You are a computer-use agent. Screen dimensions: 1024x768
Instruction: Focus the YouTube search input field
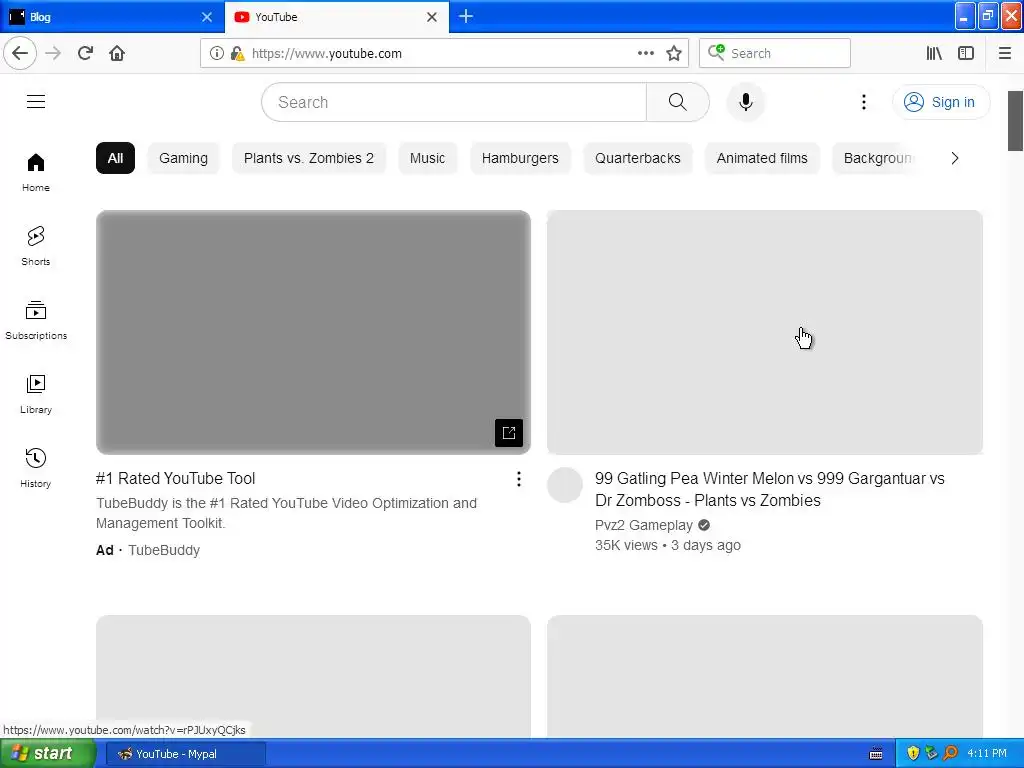[x=454, y=102]
